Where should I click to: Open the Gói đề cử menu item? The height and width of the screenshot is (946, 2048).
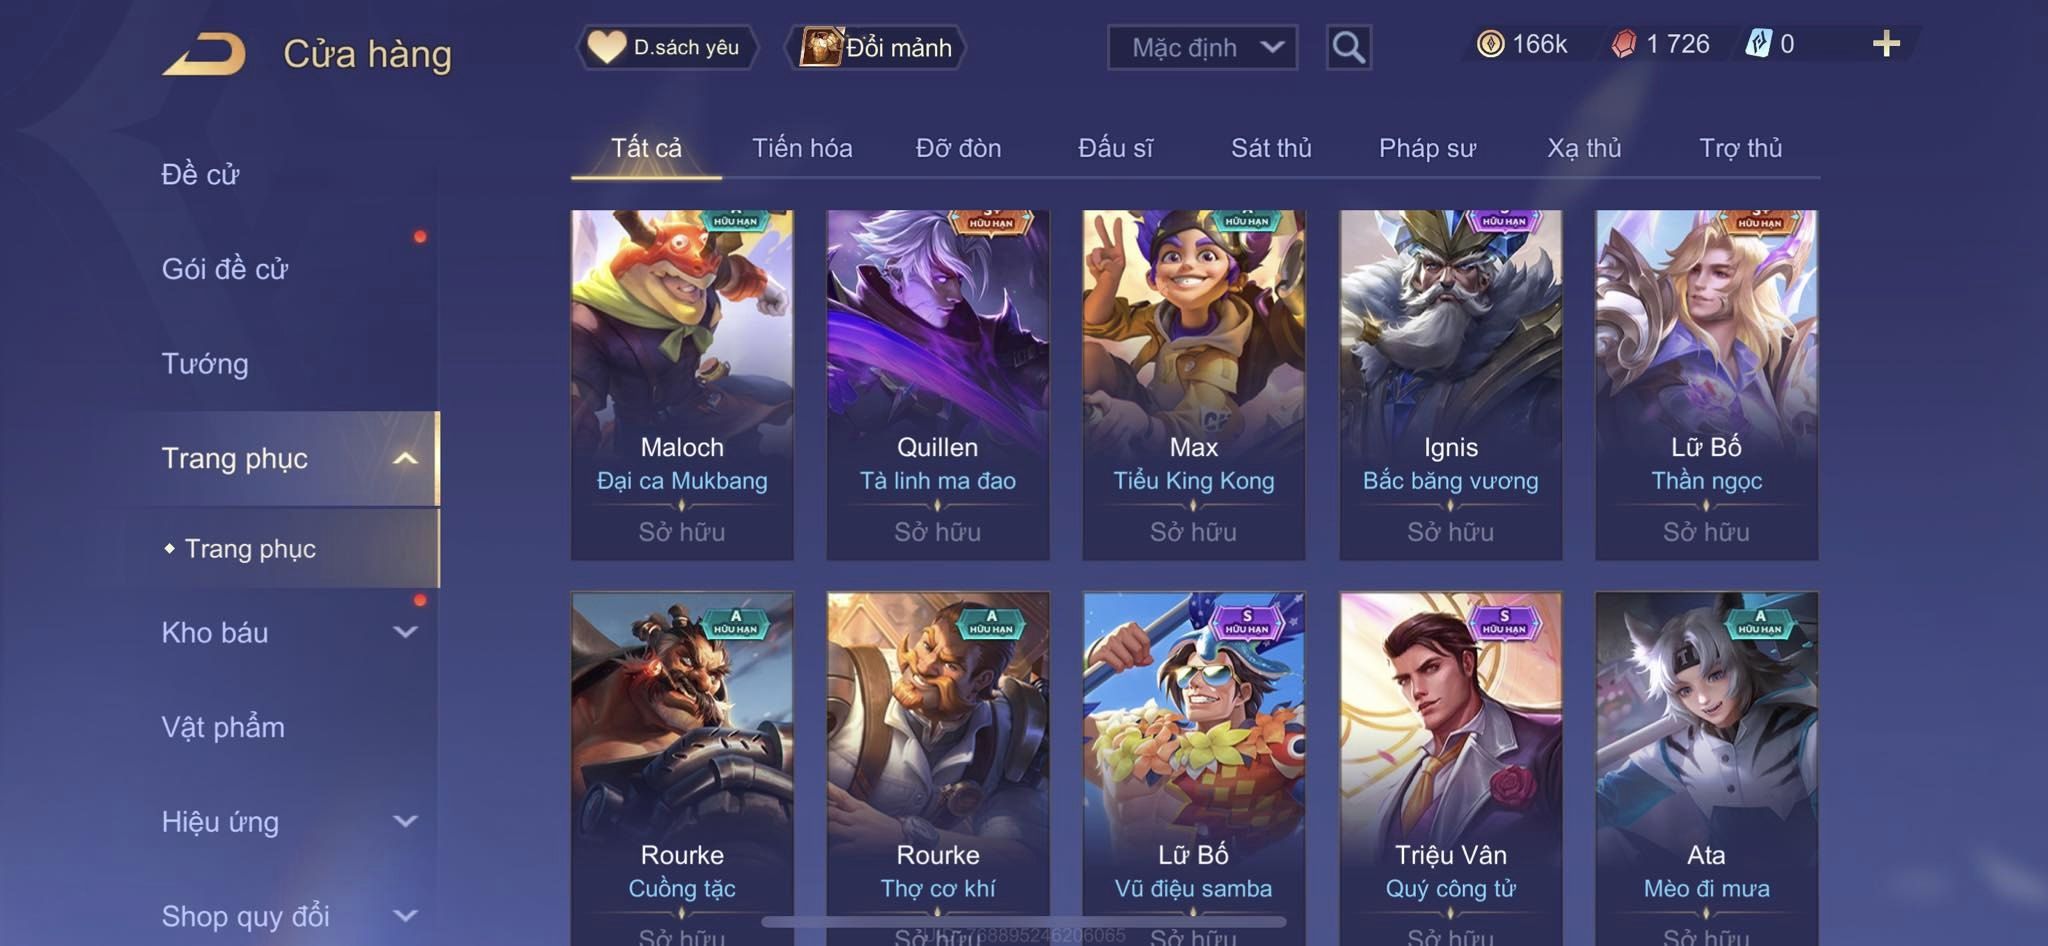pos(225,269)
